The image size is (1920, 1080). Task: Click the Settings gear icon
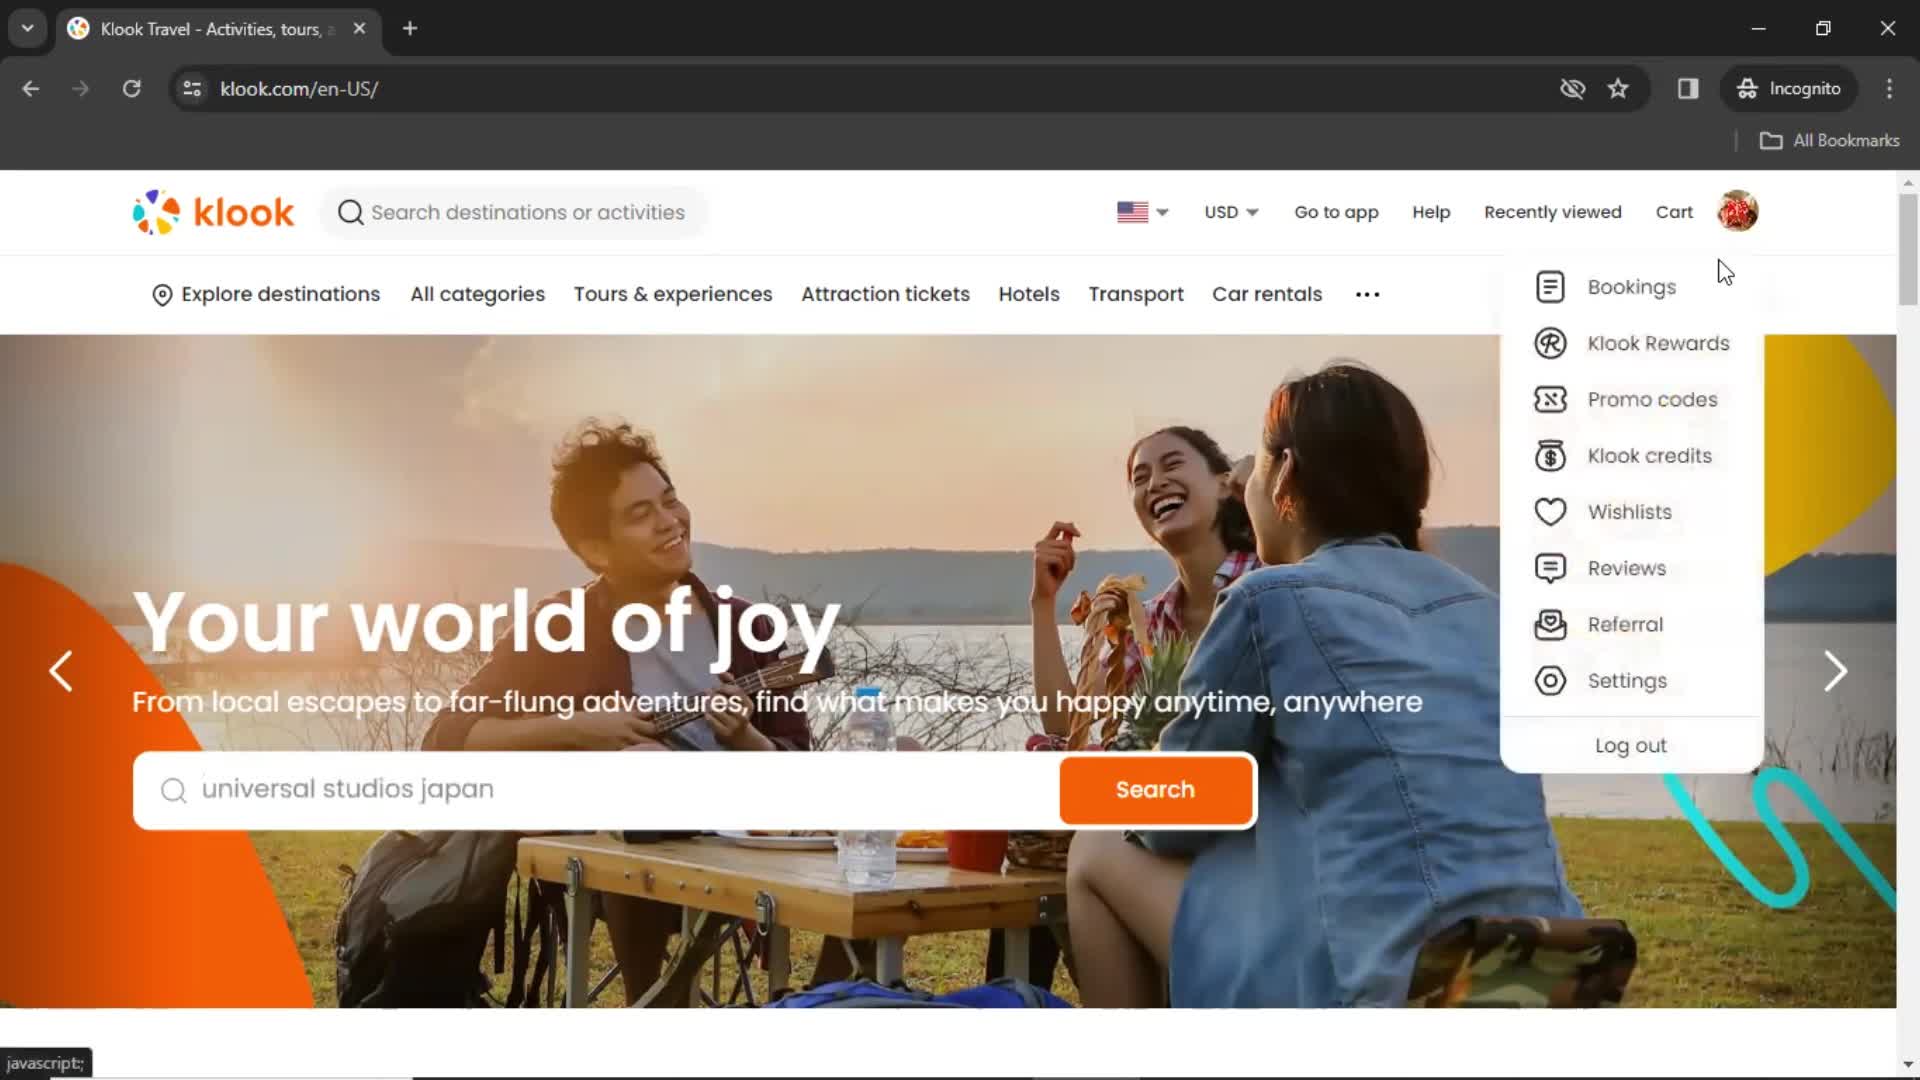point(1551,680)
